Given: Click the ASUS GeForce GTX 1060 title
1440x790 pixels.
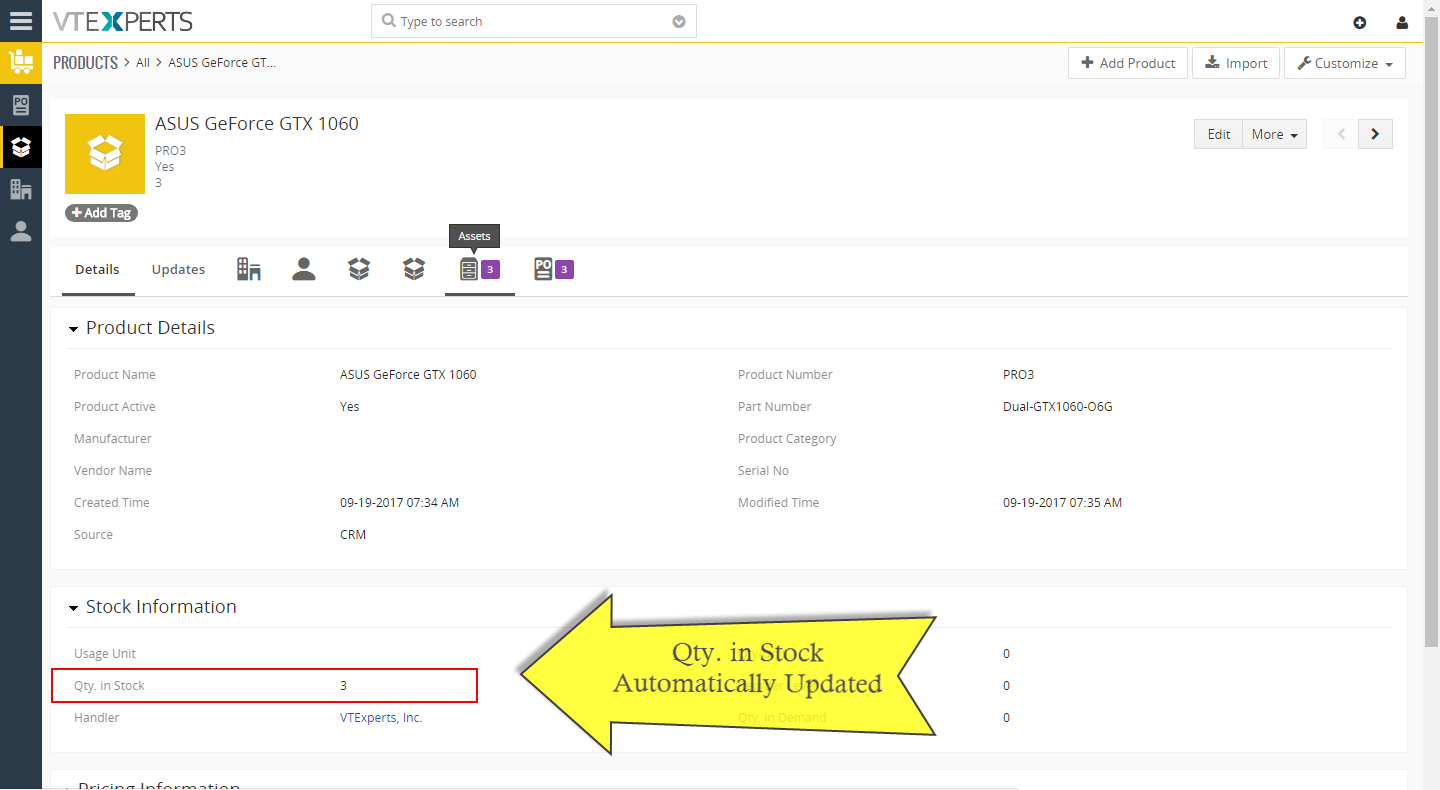Looking at the screenshot, I should pos(257,124).
